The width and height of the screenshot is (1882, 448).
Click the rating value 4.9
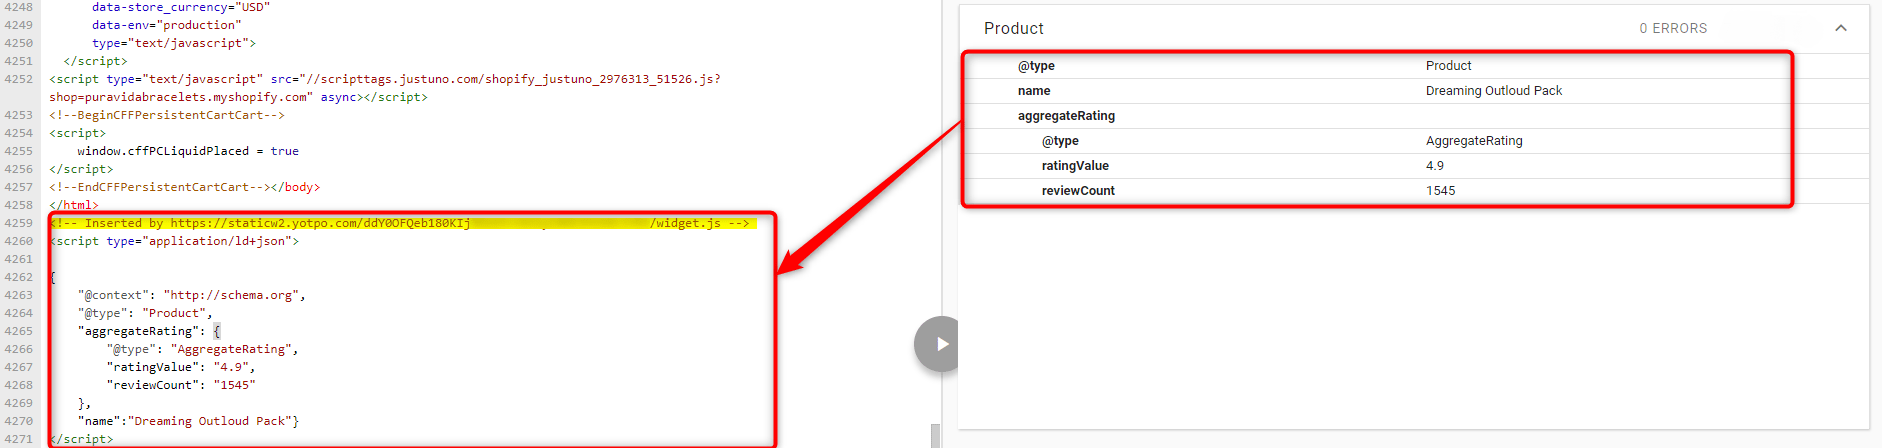tap(1435, 166)
